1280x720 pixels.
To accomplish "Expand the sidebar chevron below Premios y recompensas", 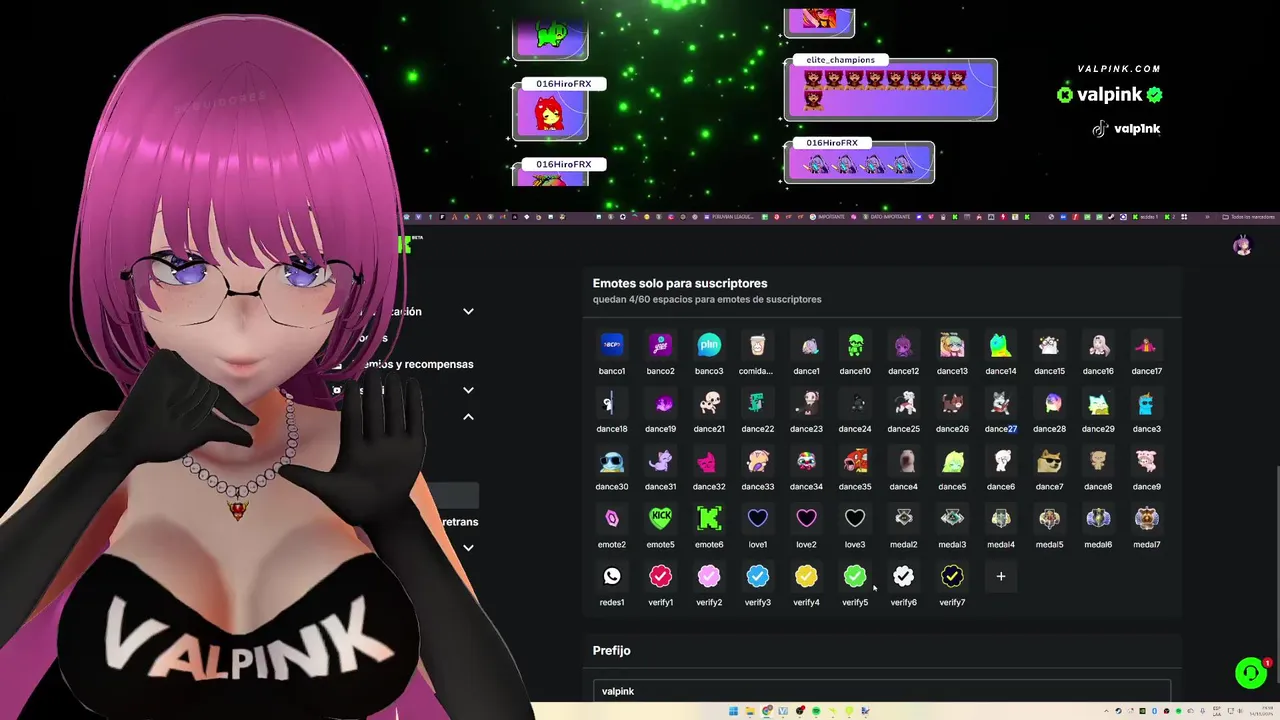I will 468,391.
